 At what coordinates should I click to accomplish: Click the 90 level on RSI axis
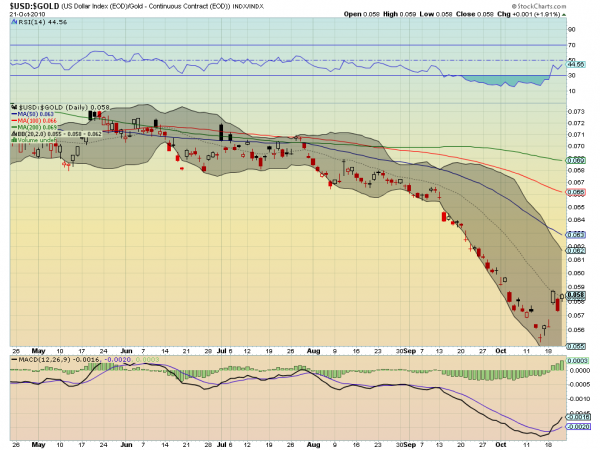[x=572, y=29]
